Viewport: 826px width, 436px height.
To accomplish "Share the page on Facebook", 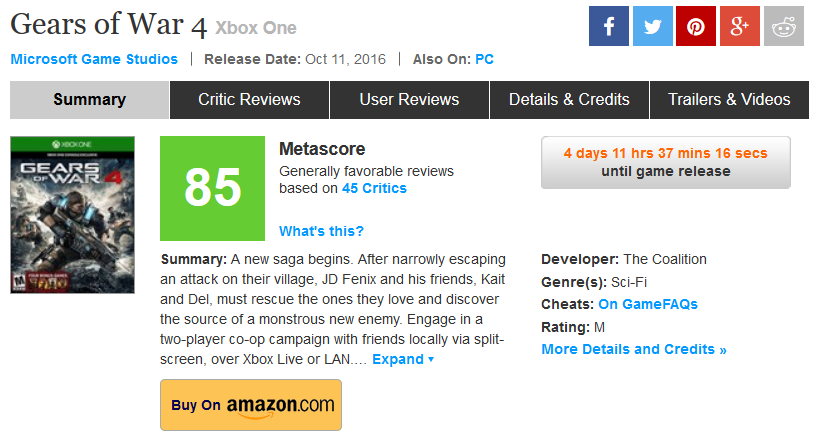I will pos(608,26).
